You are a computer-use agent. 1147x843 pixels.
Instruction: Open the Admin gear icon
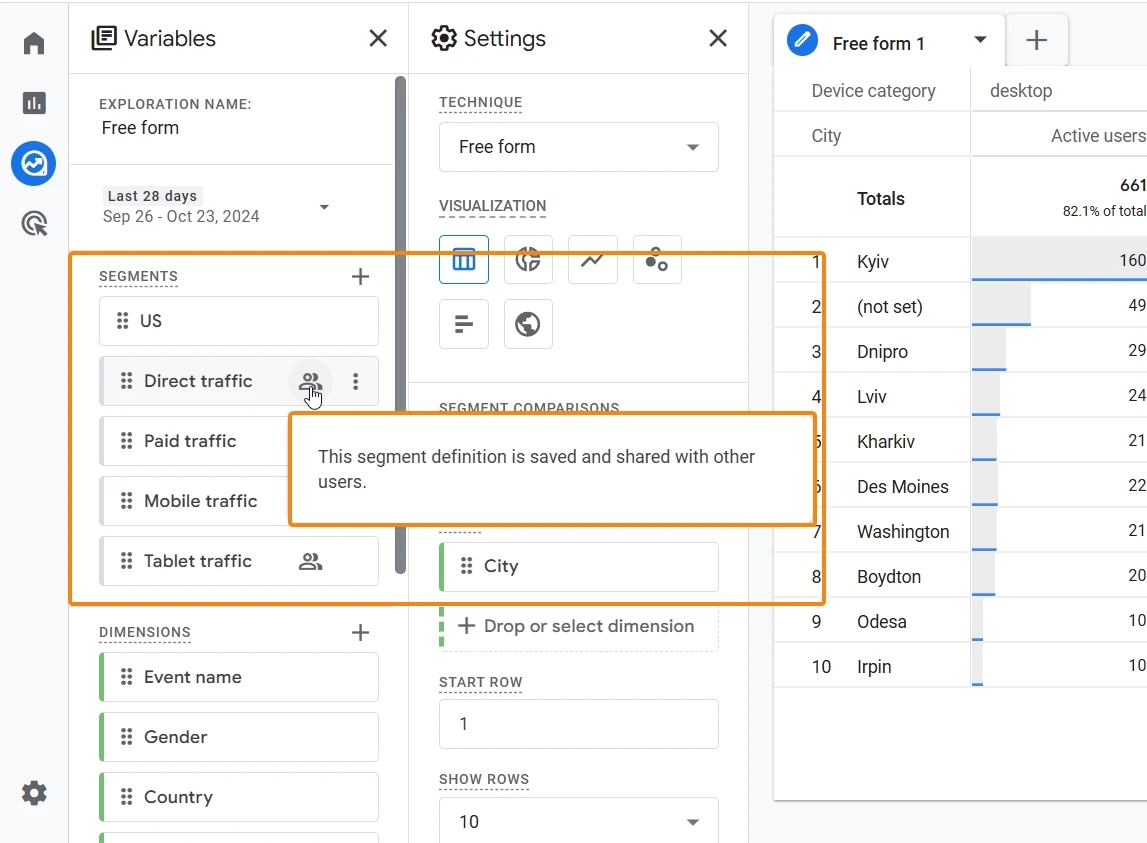click(34, 793)
